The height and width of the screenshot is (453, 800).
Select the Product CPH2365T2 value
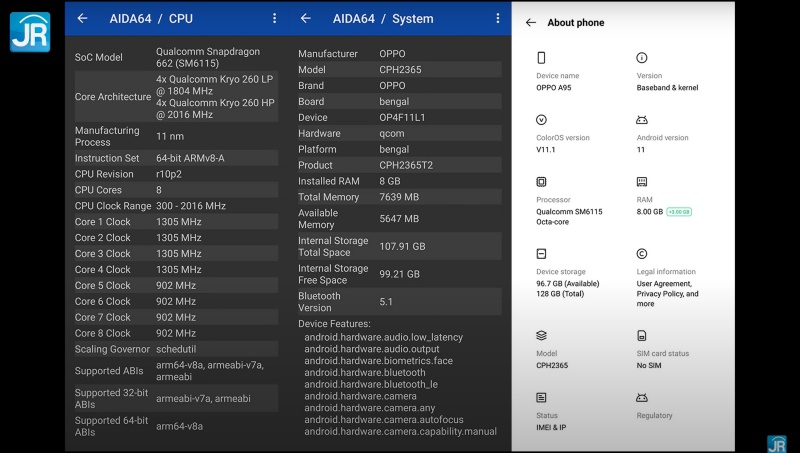point(406,165)
